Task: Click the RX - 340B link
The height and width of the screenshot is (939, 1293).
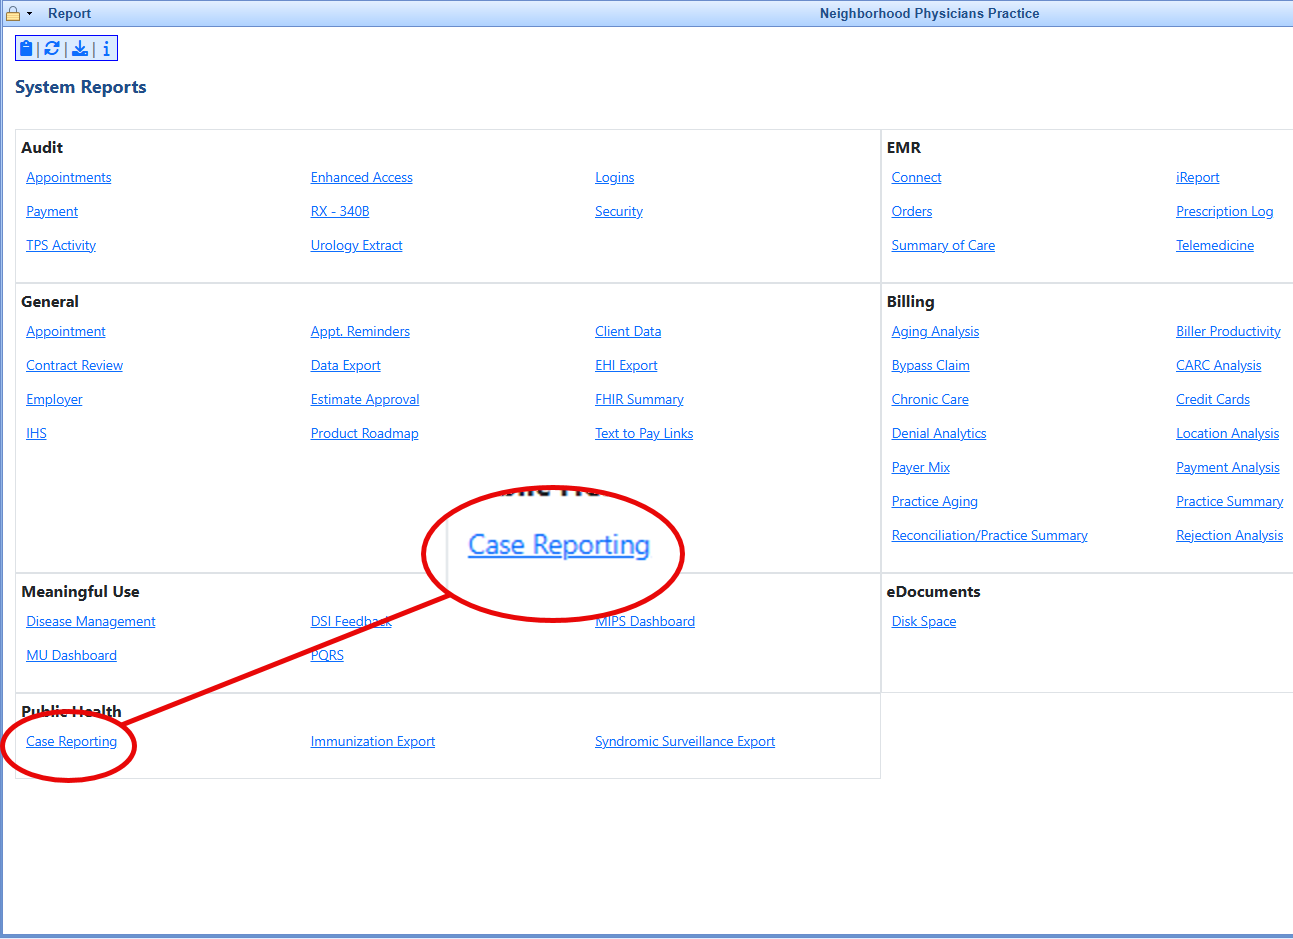Action: point(340,212)
